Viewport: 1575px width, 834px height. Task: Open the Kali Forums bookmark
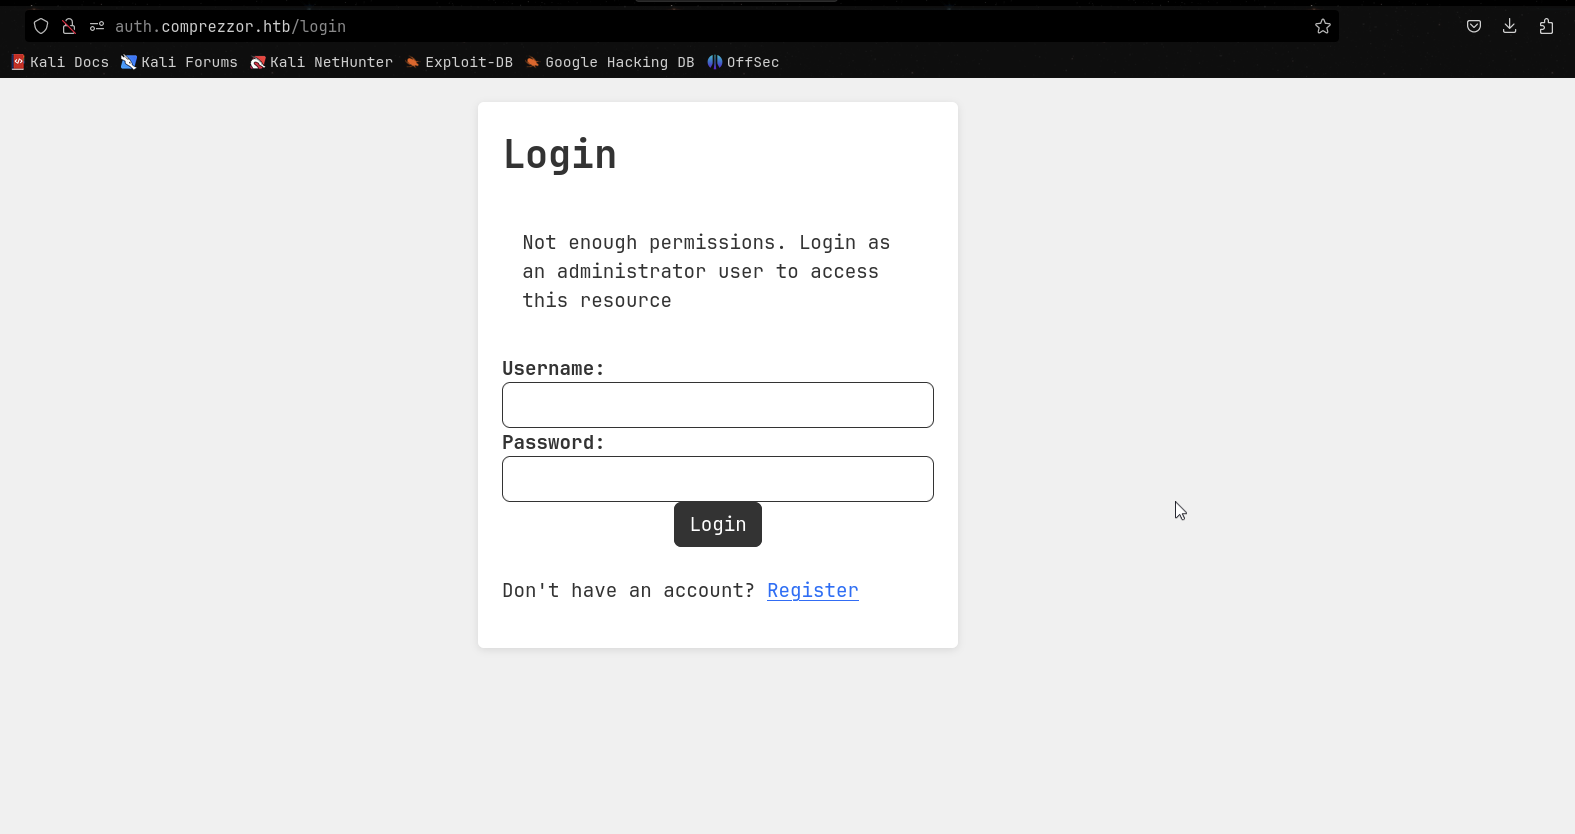(x=180, y=62)
